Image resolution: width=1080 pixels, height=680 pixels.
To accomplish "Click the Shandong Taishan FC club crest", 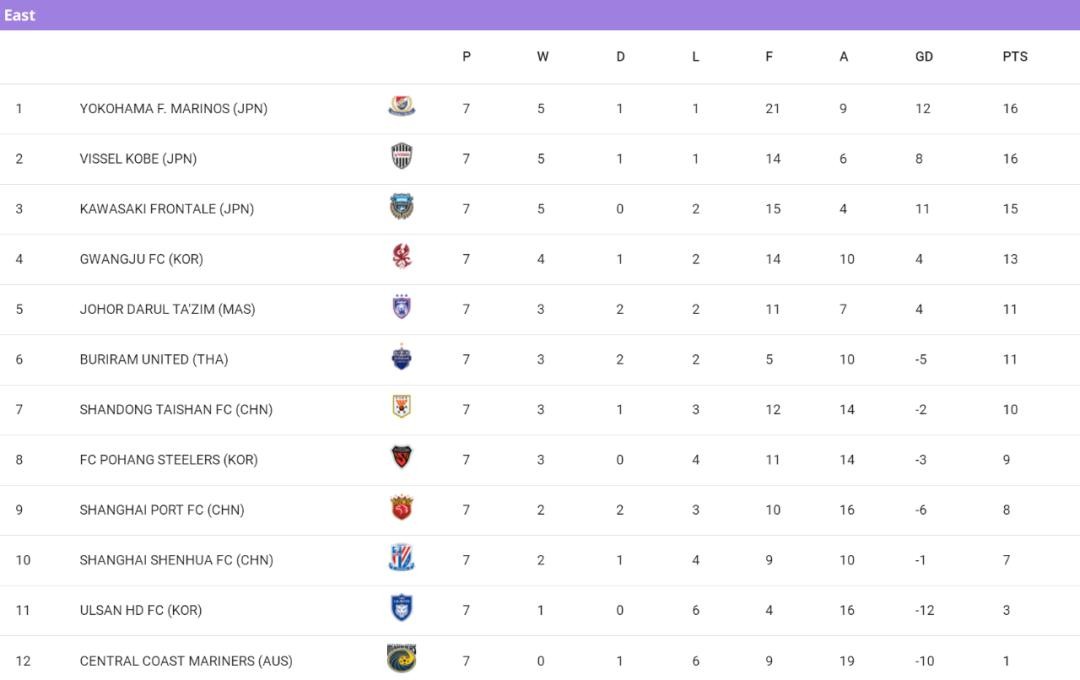I will point(402,408).
